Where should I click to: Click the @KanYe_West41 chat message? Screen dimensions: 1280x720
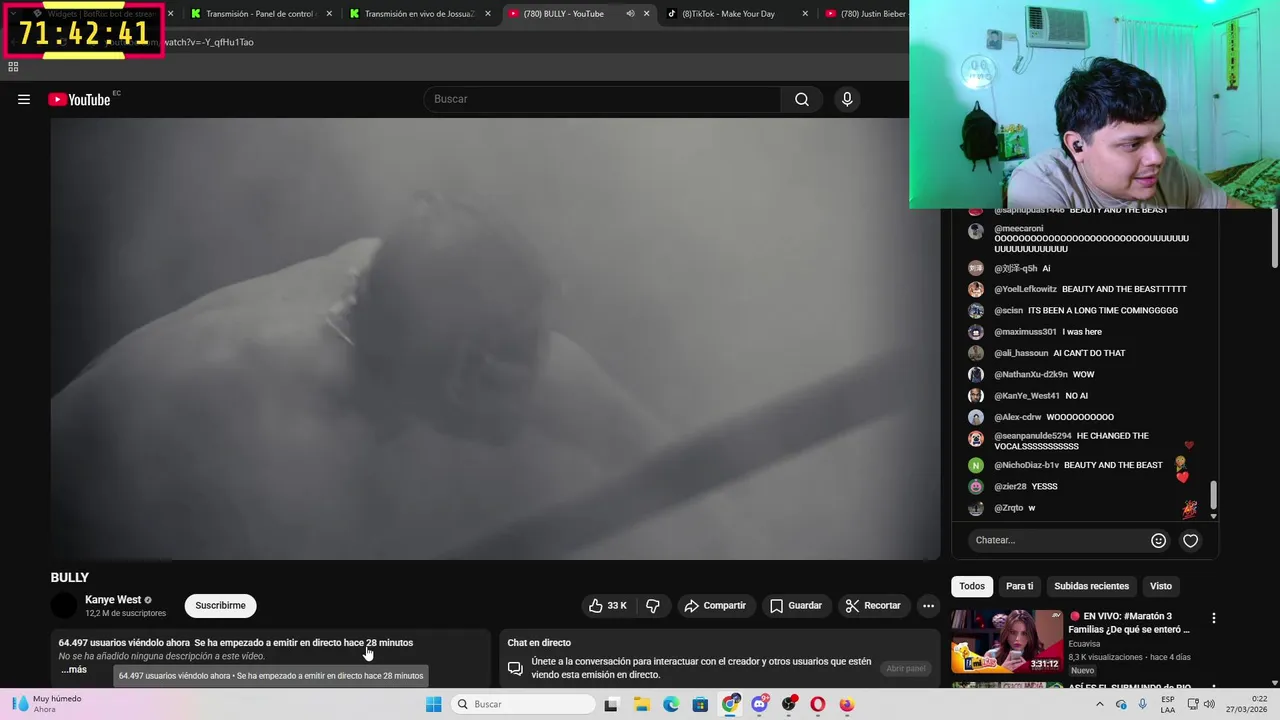click(1041, 396)
